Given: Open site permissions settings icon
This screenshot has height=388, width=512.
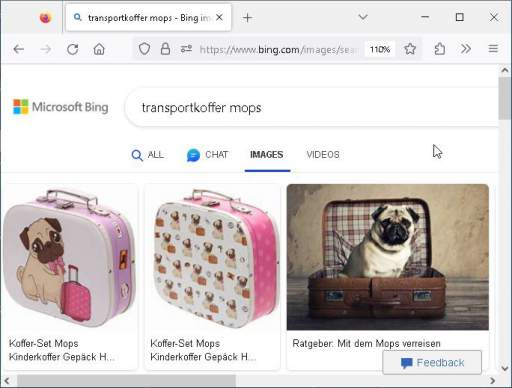Looking at the screenshot, I should pyautogui.click(x=186, y=49).
